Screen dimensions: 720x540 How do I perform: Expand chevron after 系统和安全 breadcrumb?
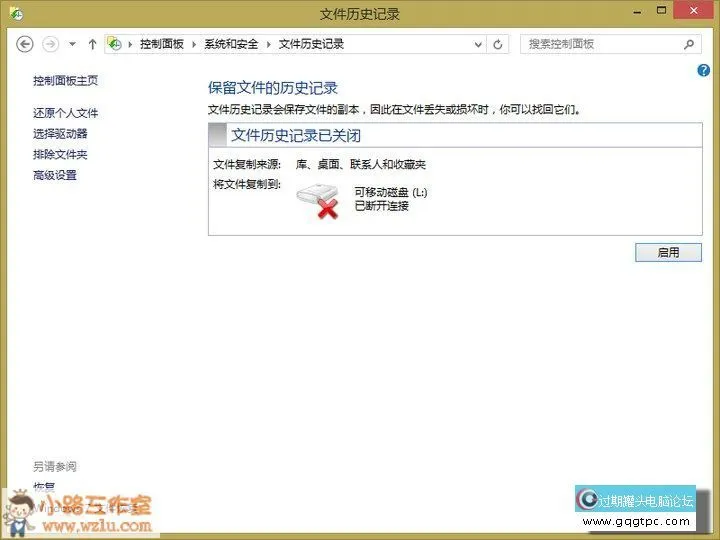click(x=269, y=45)
